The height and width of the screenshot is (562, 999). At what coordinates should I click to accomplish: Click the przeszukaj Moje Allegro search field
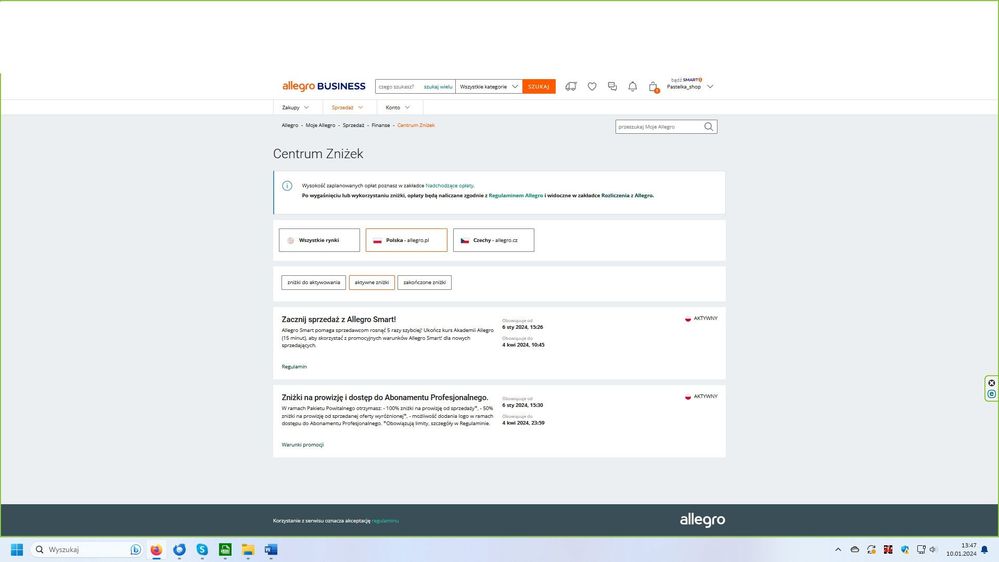658,127
